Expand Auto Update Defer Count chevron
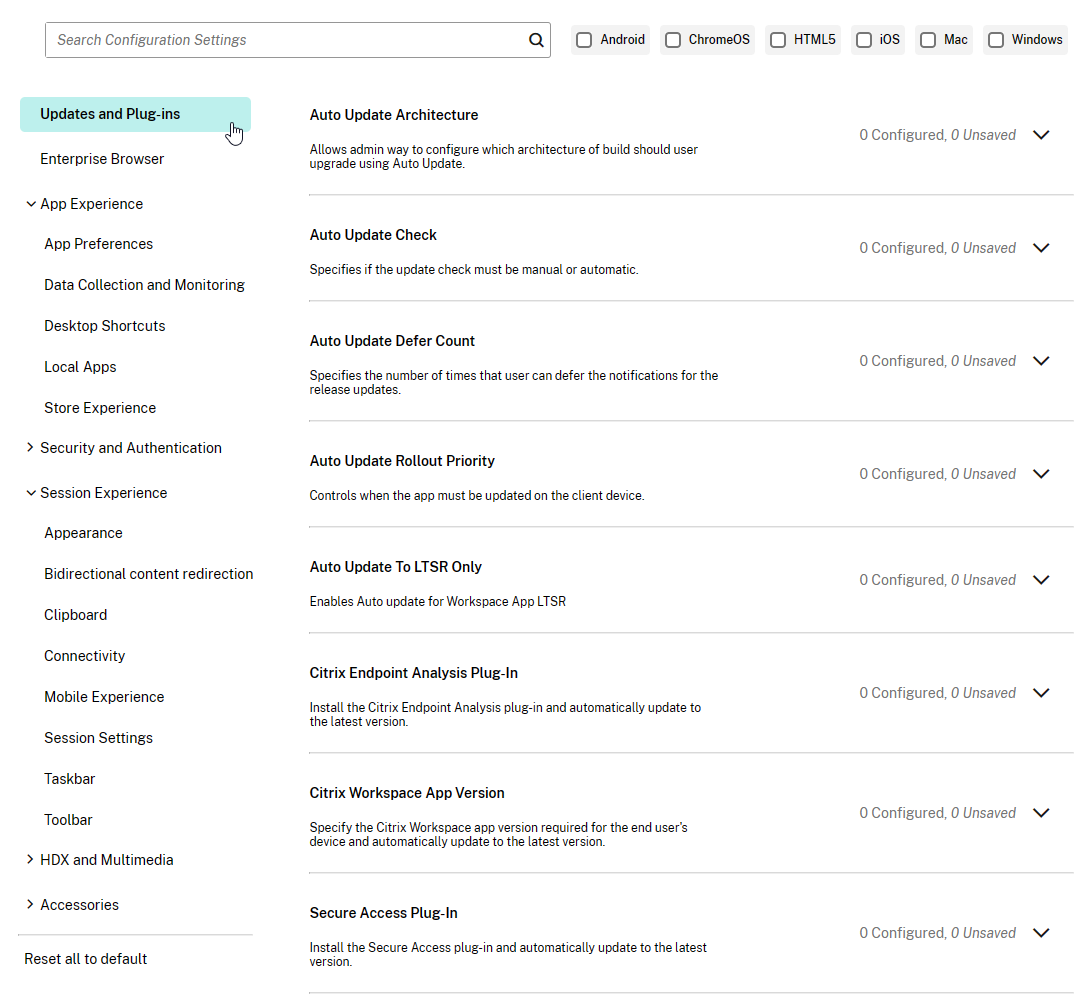Screen dimensions: 1081x999 (1041, 361)
